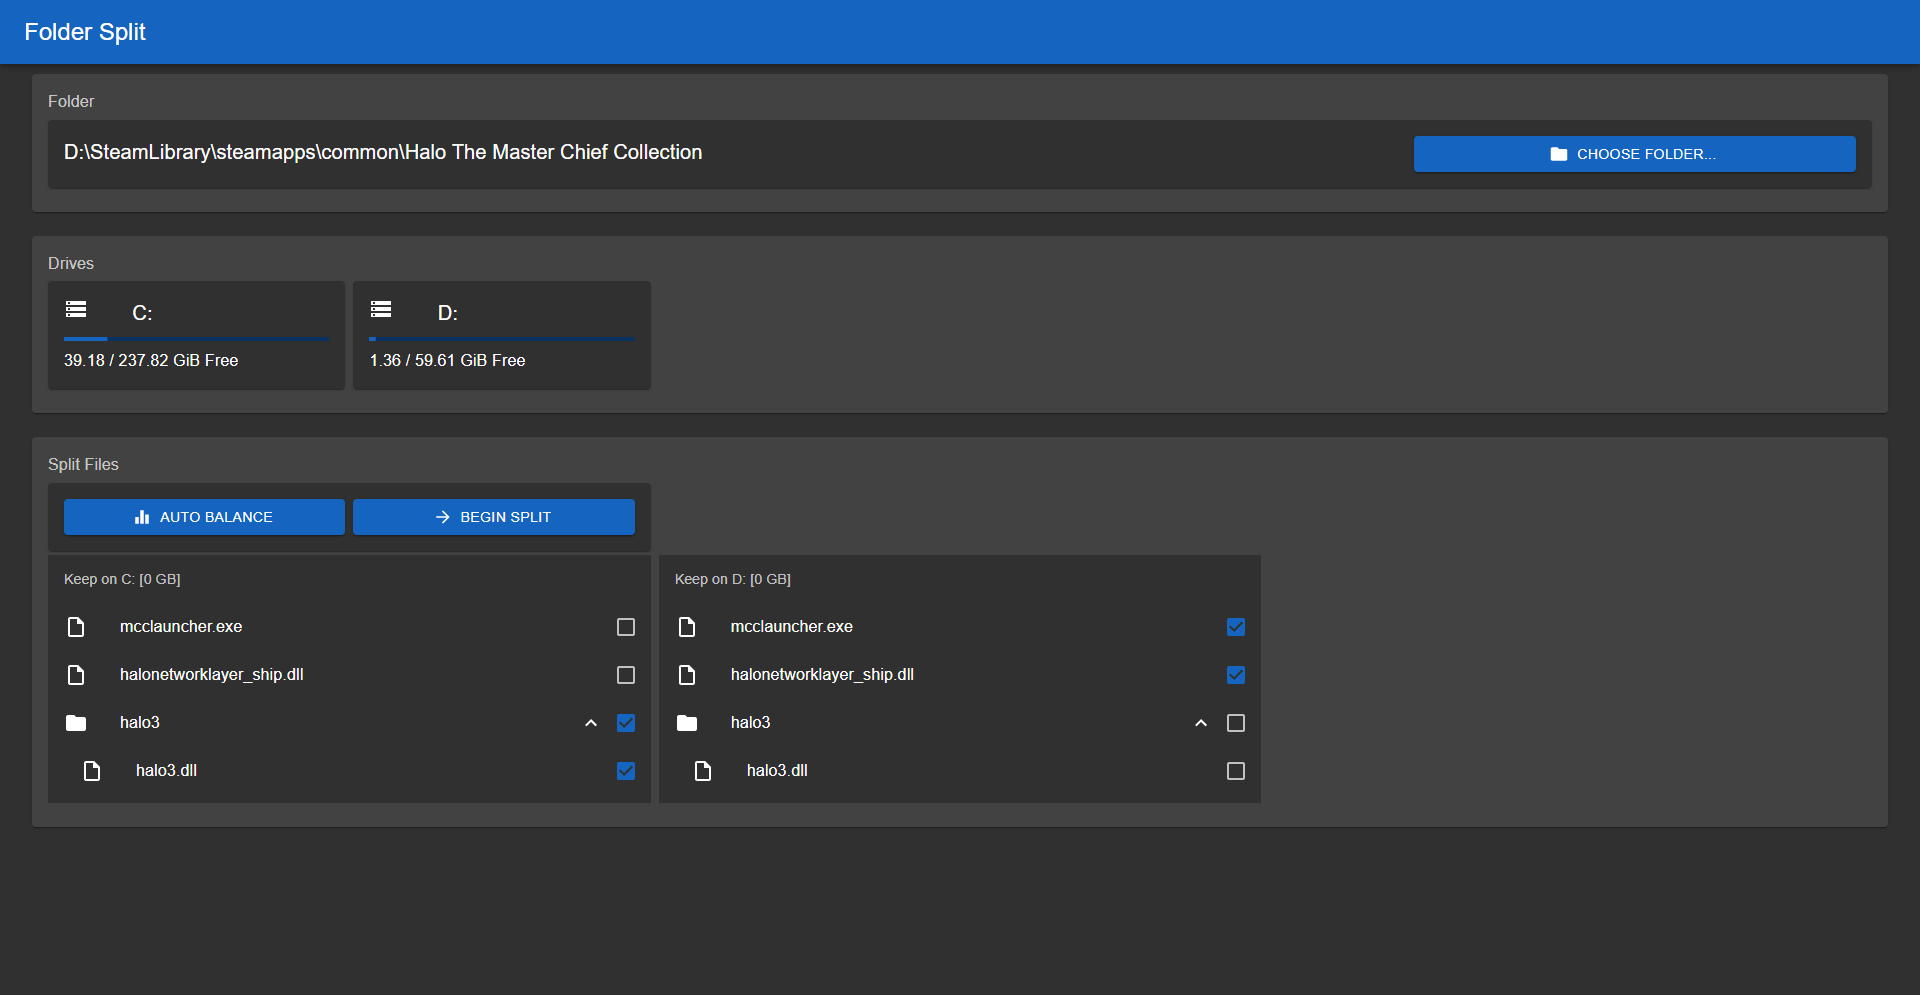Image resolution: width=1920 pixels, height=995 pixels.
Task: Click the drive list icon beside C:
Action: point(78,309)
